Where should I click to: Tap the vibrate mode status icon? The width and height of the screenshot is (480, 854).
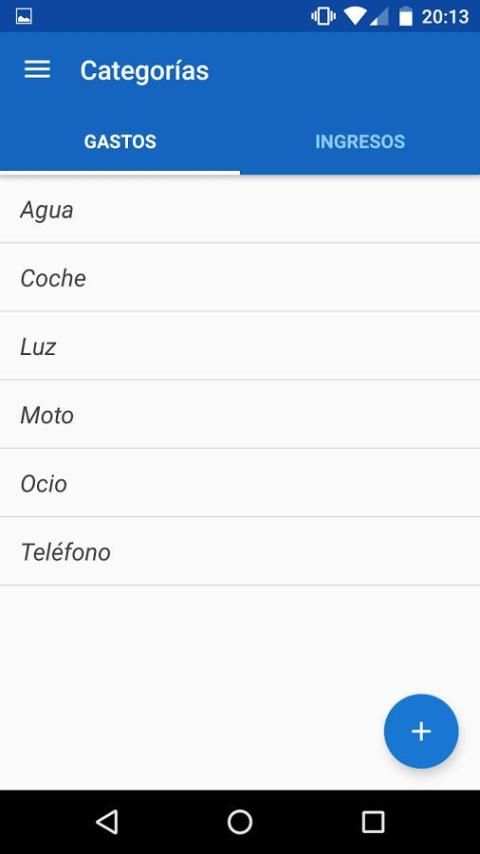click(323, 16)
